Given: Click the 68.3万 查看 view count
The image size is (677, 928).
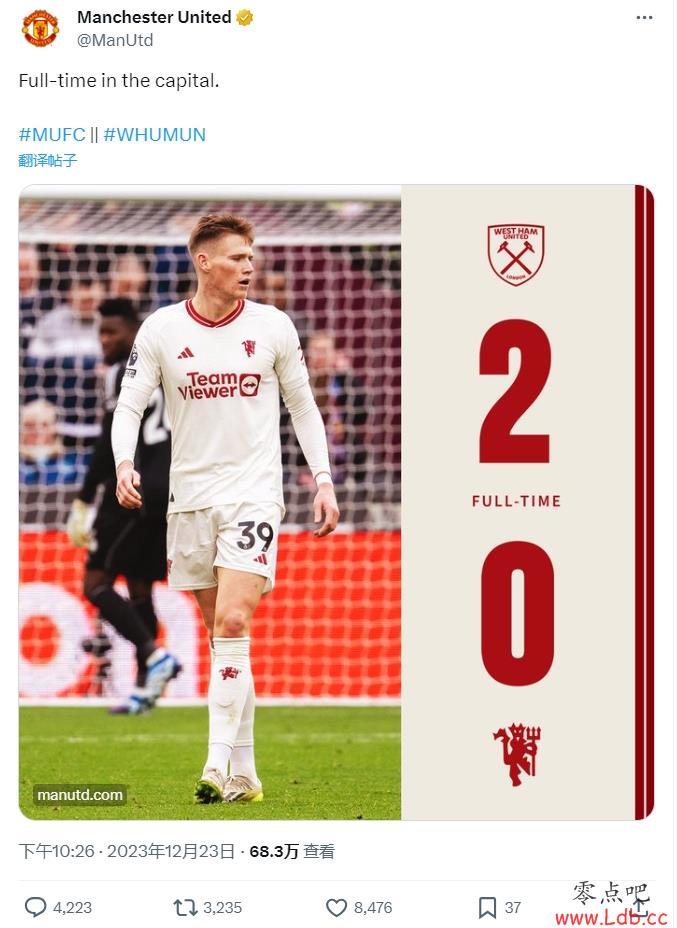Looking at the screenshot, I should (292, 851).
